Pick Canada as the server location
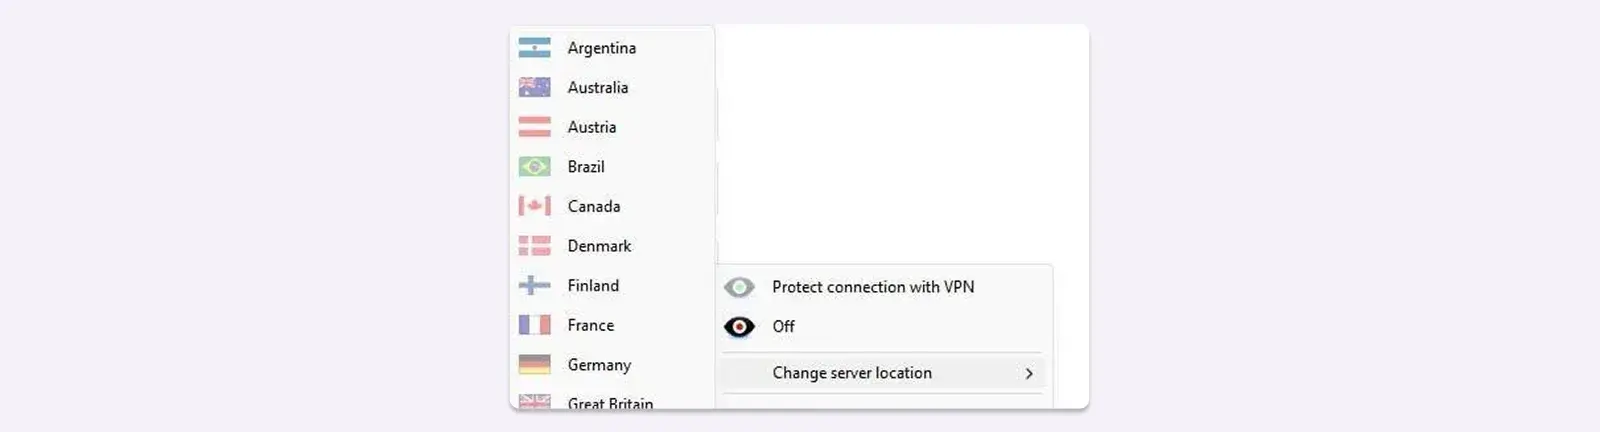 tap(593, 206)
